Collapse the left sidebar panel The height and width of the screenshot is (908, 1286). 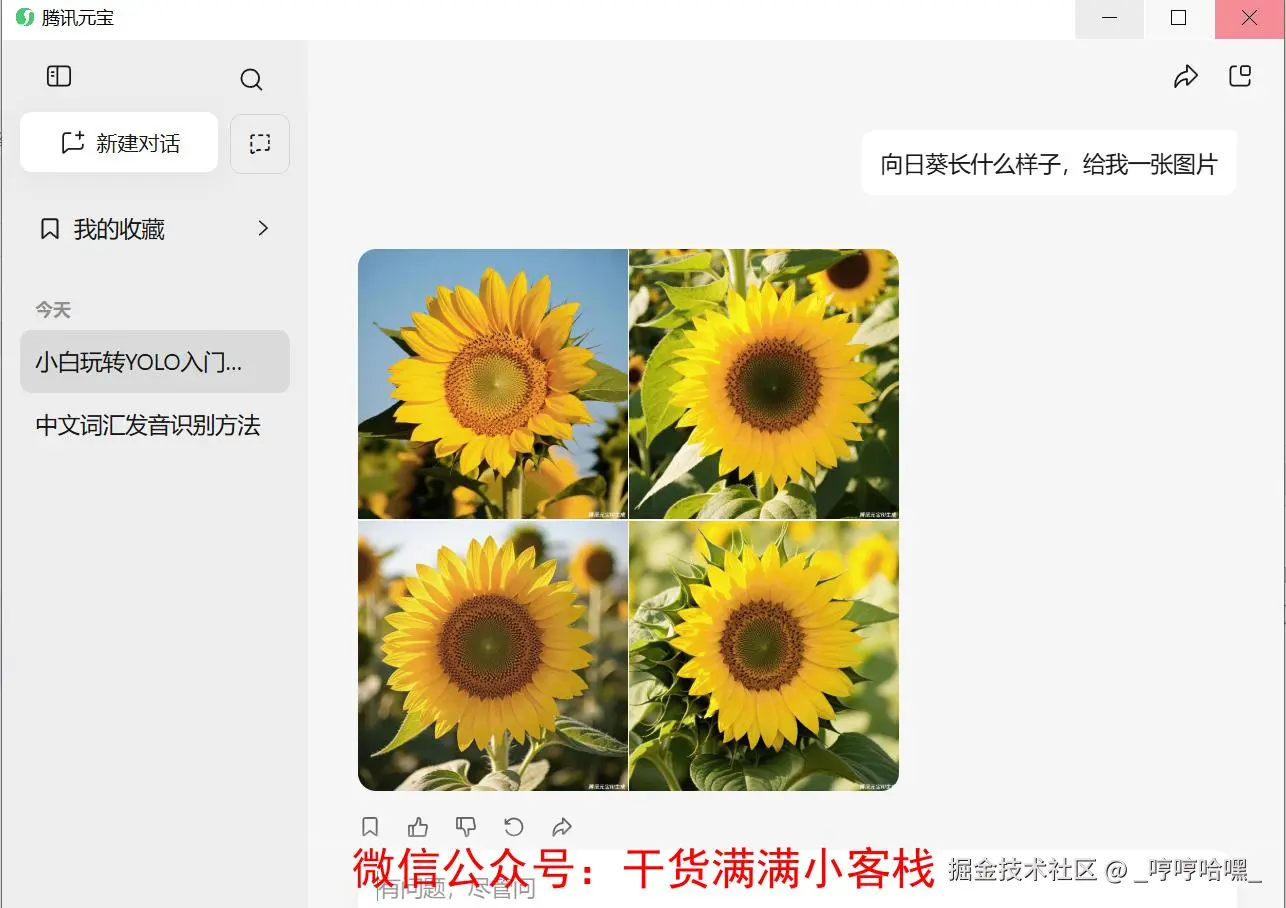click(x=58, y=75)
